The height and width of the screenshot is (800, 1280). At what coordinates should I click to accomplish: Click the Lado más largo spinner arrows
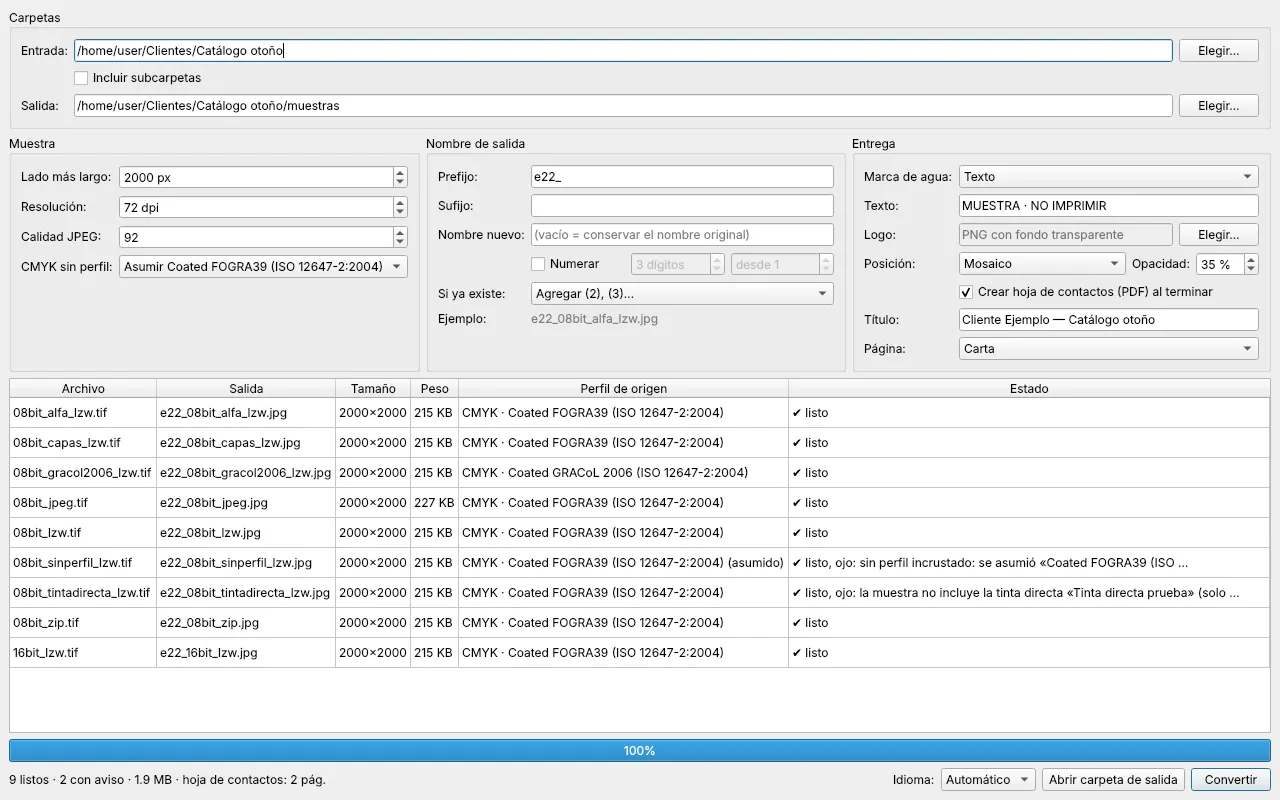[x=400, y=177]
